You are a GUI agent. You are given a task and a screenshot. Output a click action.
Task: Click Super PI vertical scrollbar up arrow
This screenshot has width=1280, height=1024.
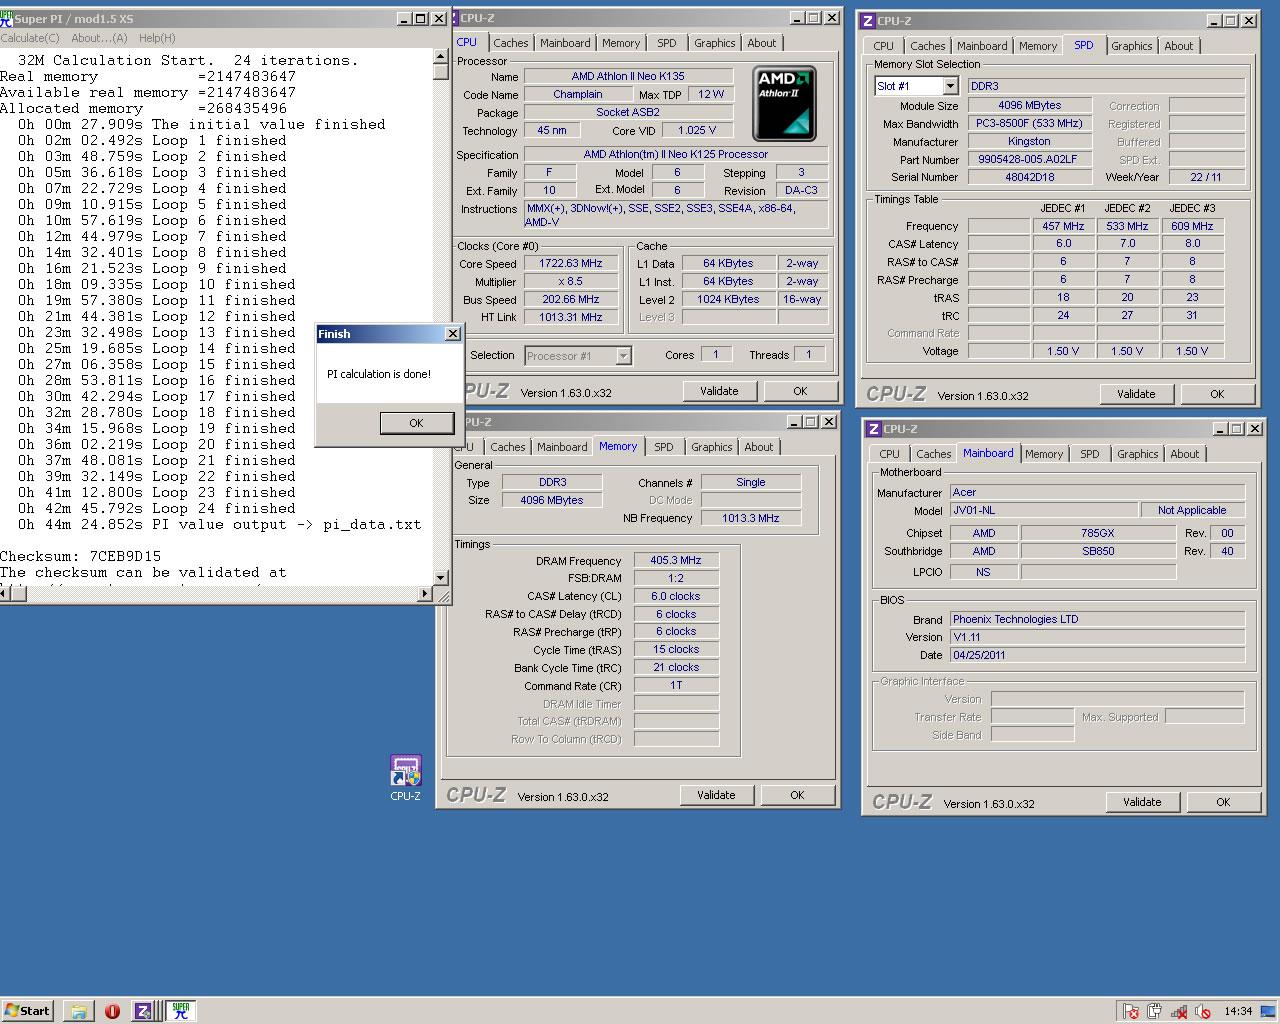pyautogui.click(x=441, y=57)
